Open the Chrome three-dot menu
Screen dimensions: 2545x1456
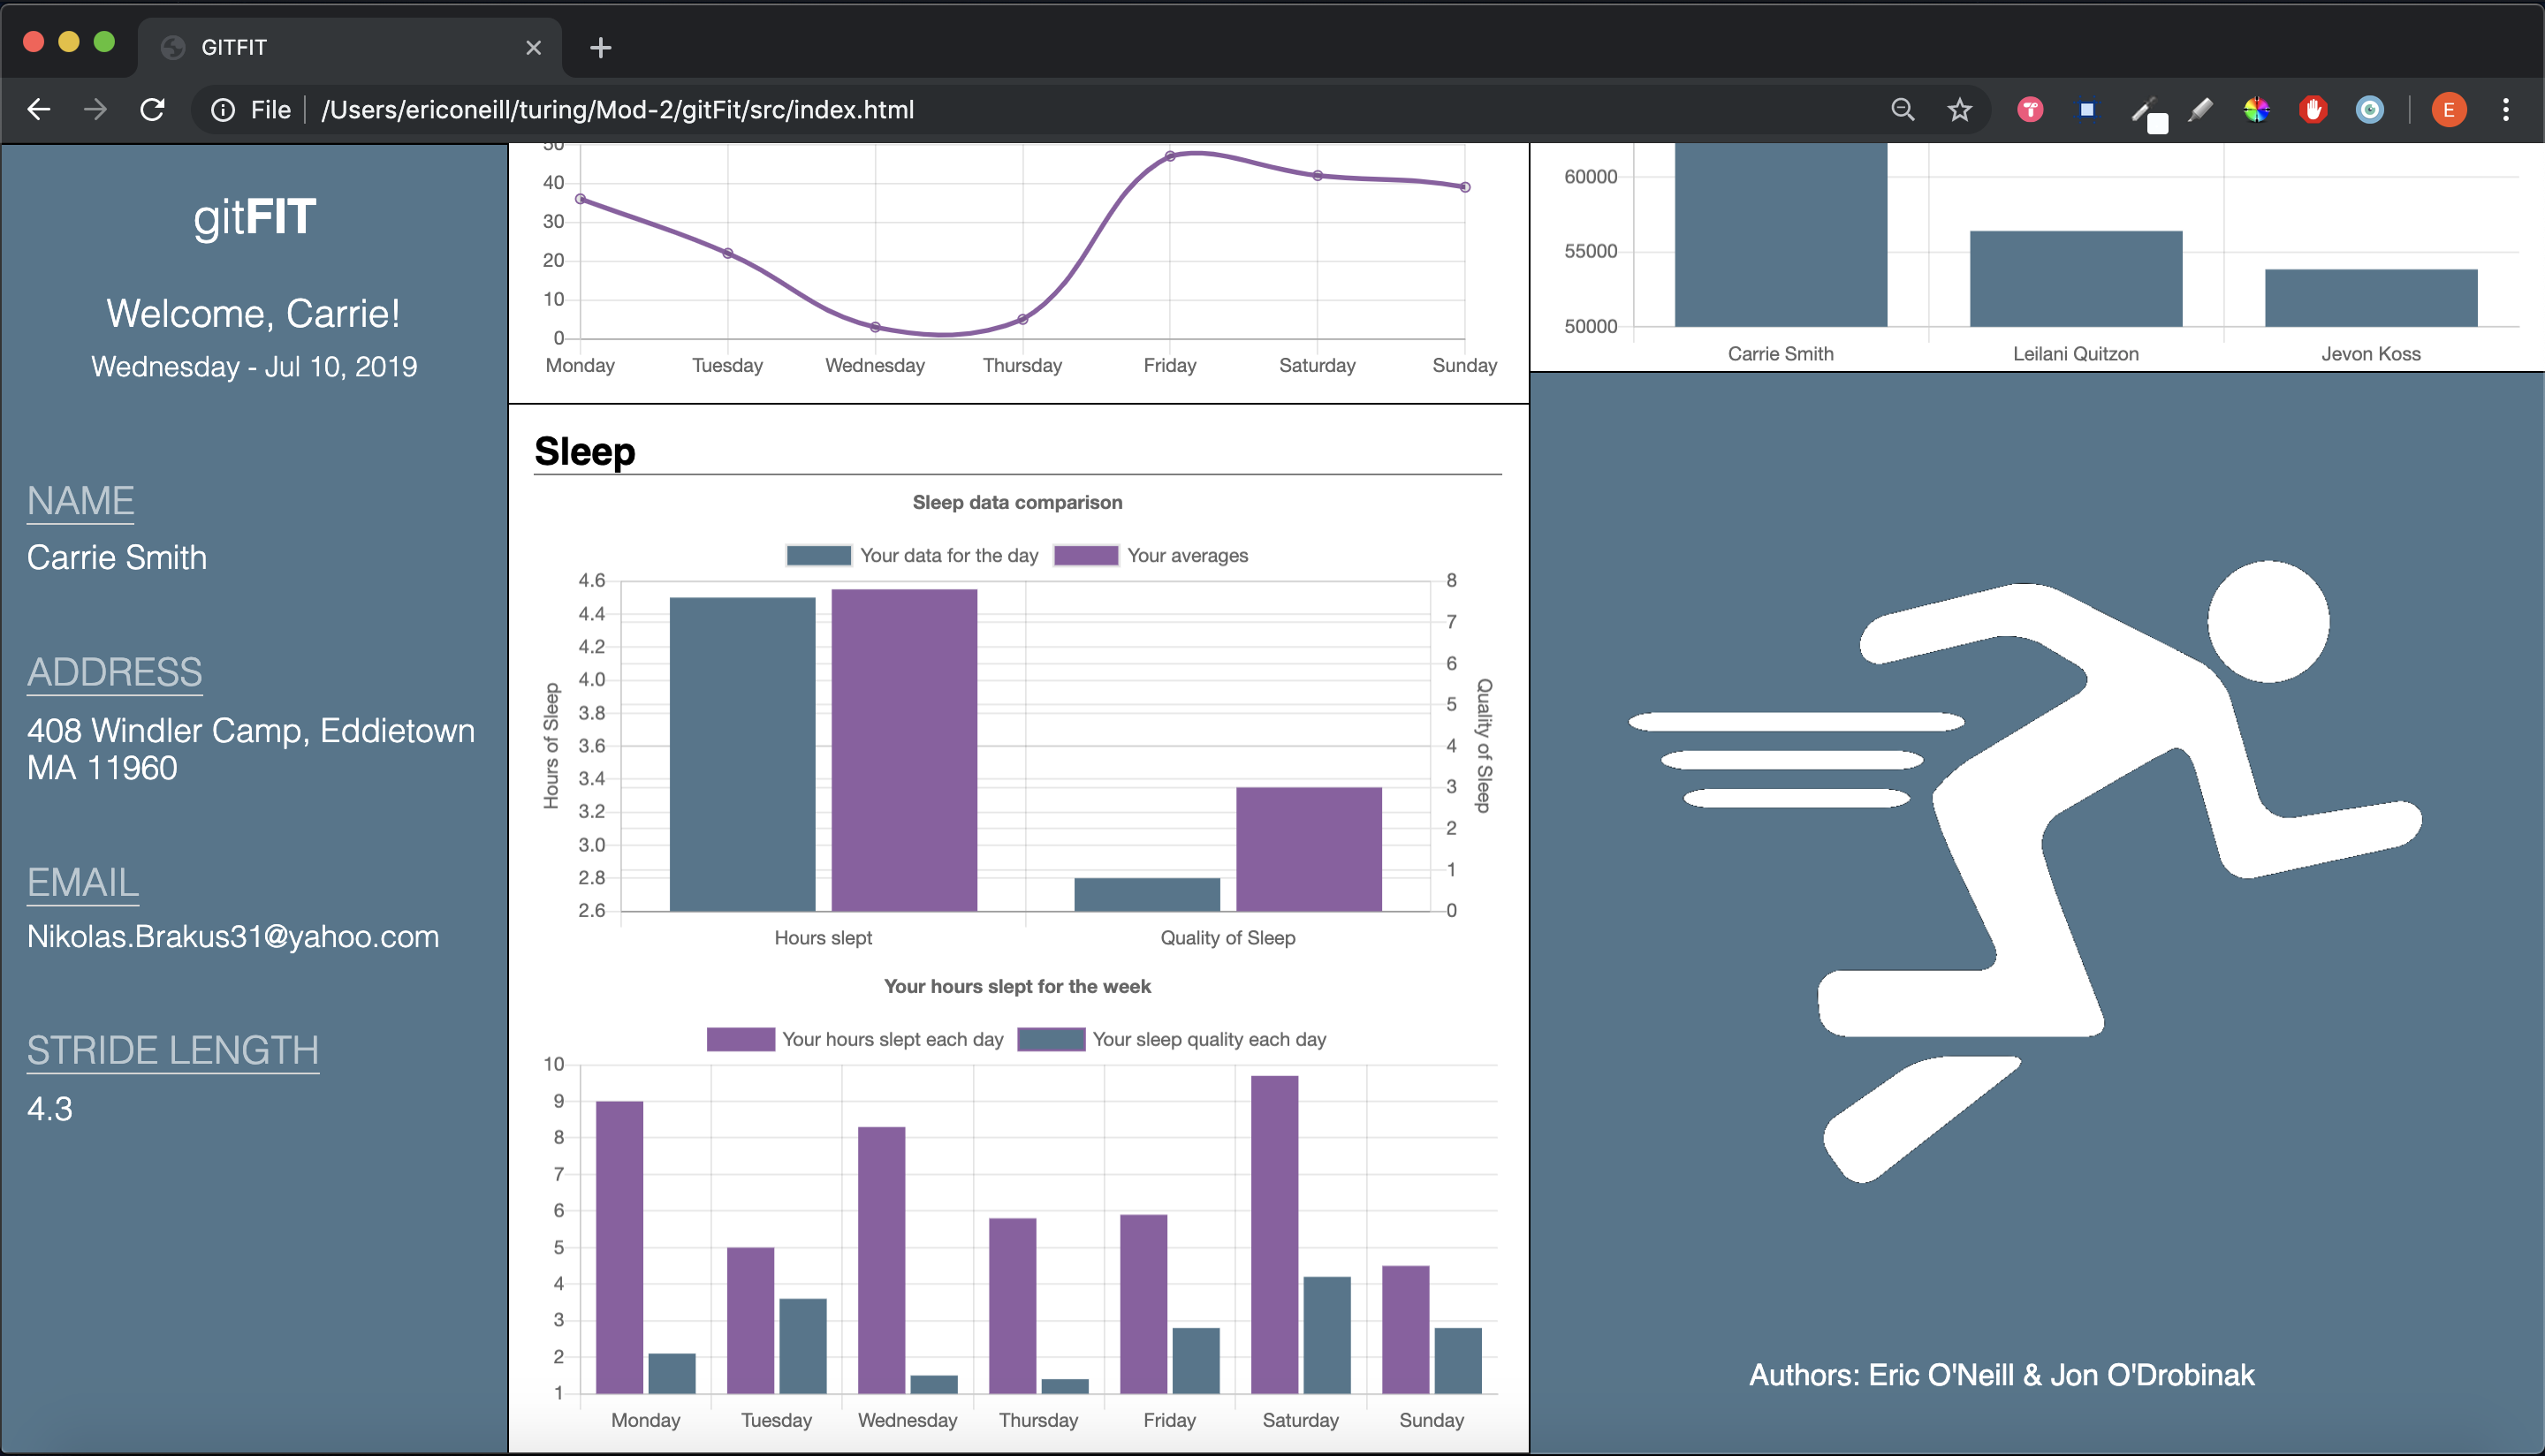(2505, 110)
